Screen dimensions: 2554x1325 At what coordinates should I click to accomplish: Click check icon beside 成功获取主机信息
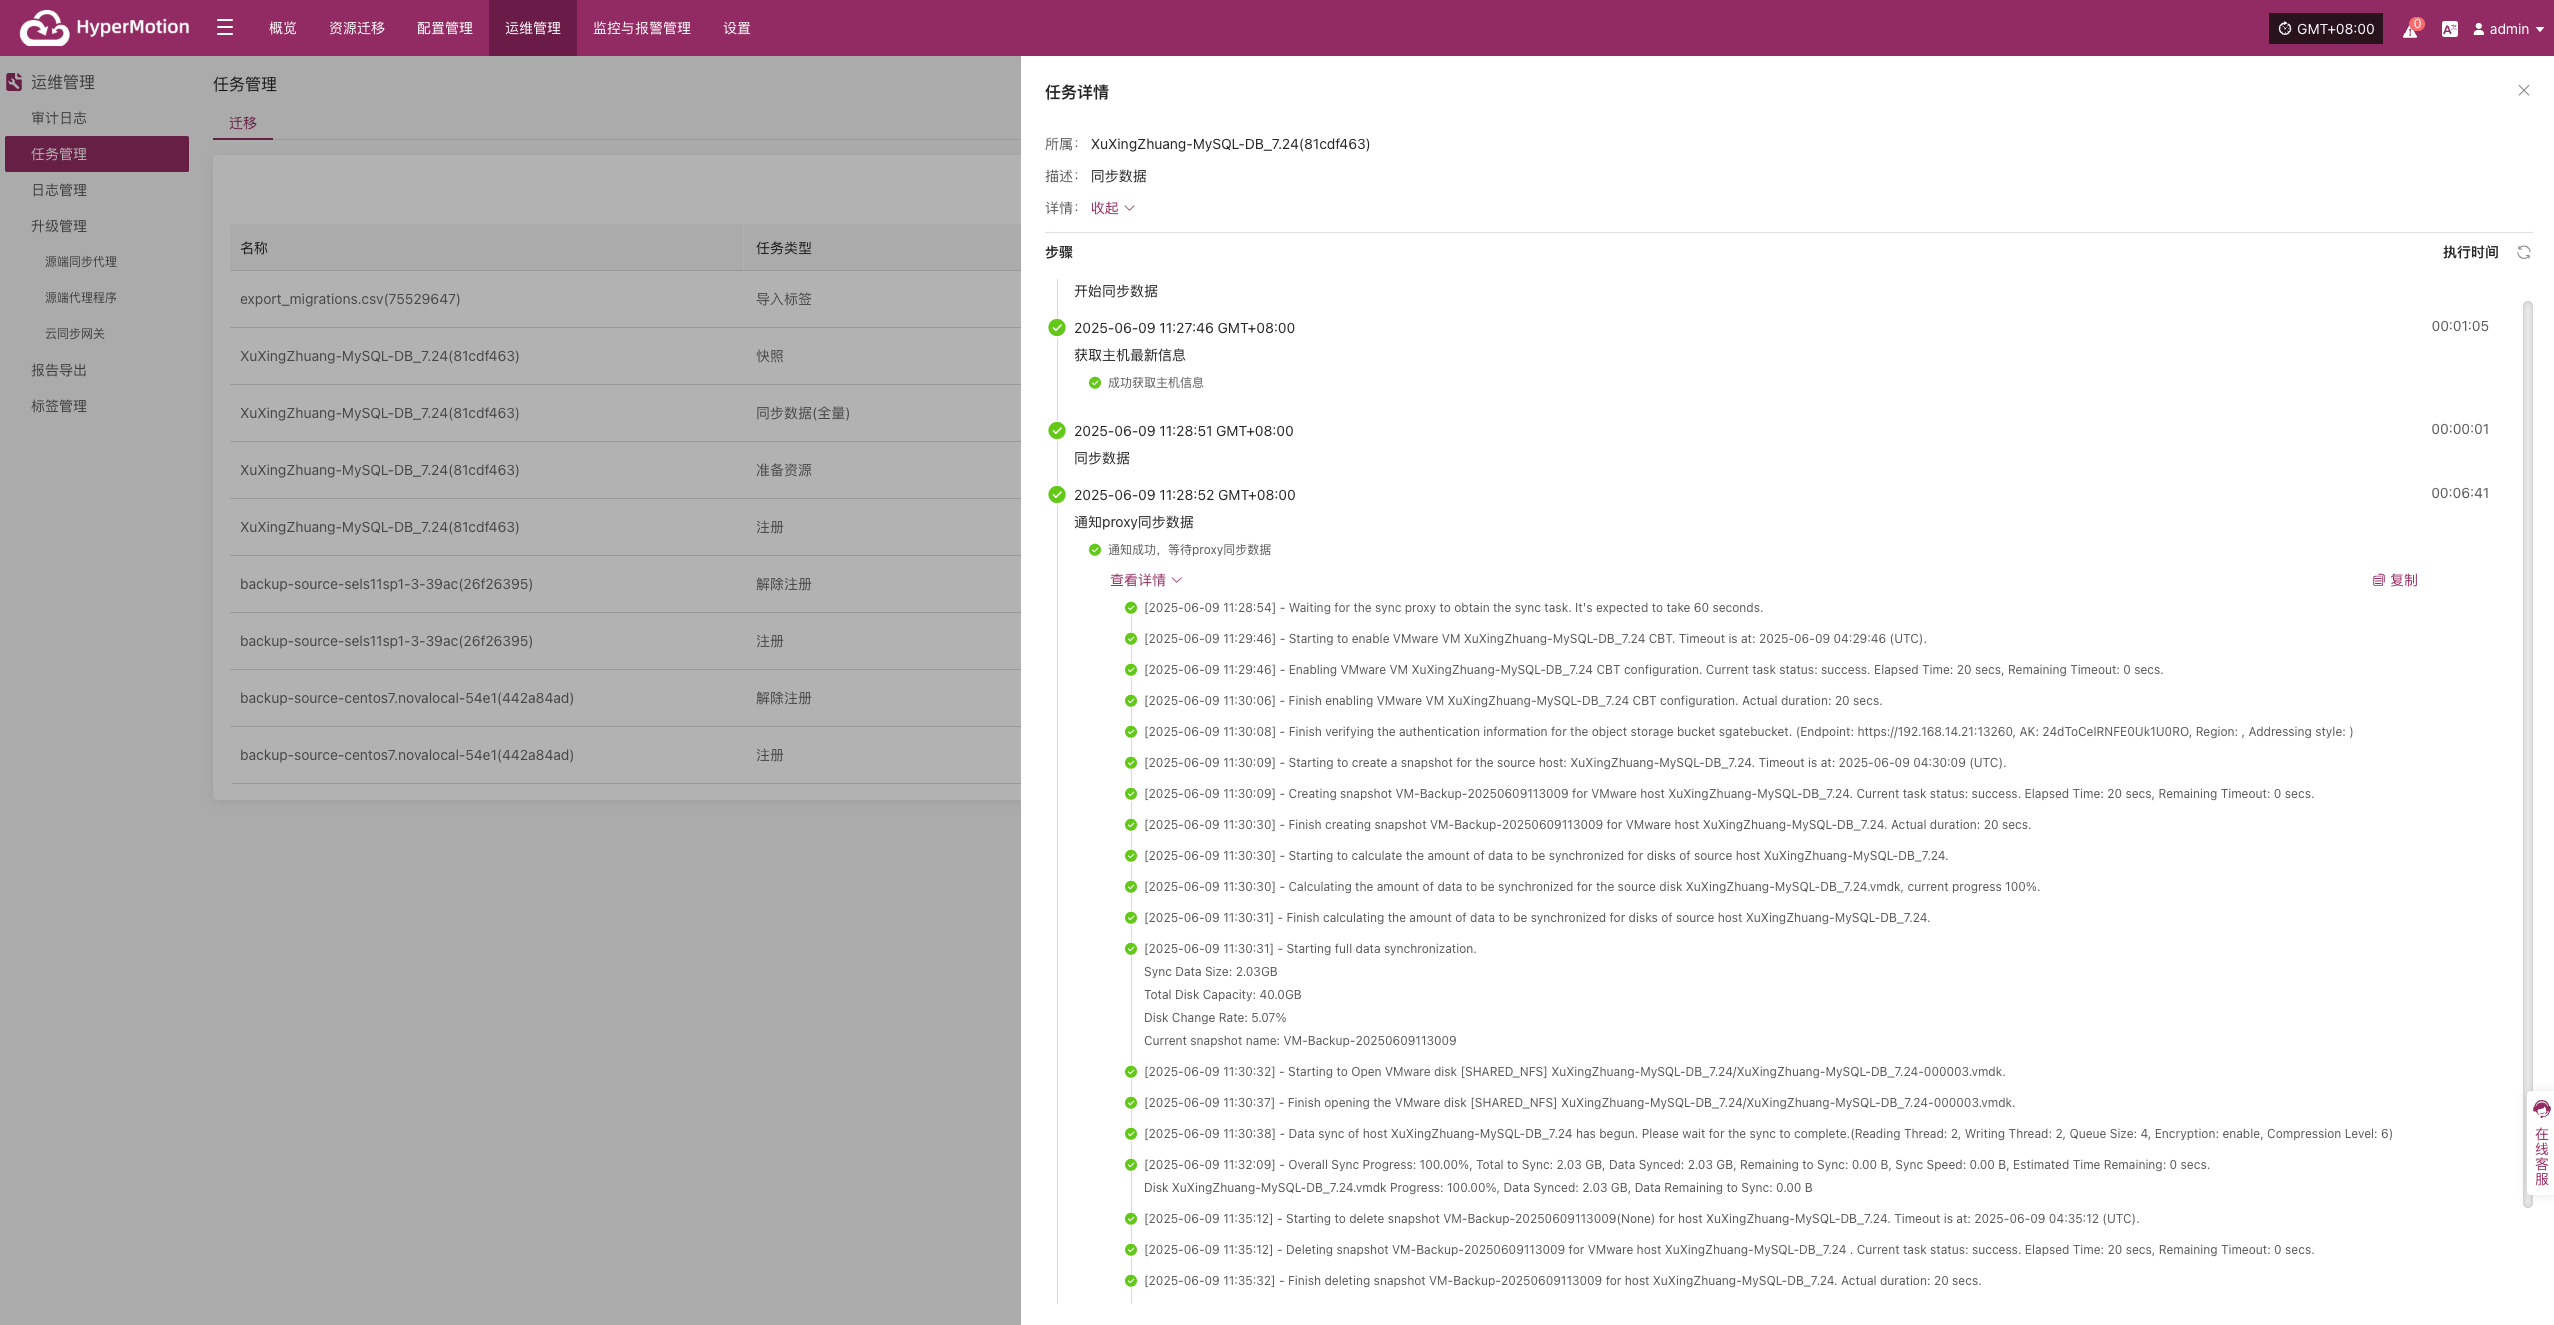point(1095,383)
